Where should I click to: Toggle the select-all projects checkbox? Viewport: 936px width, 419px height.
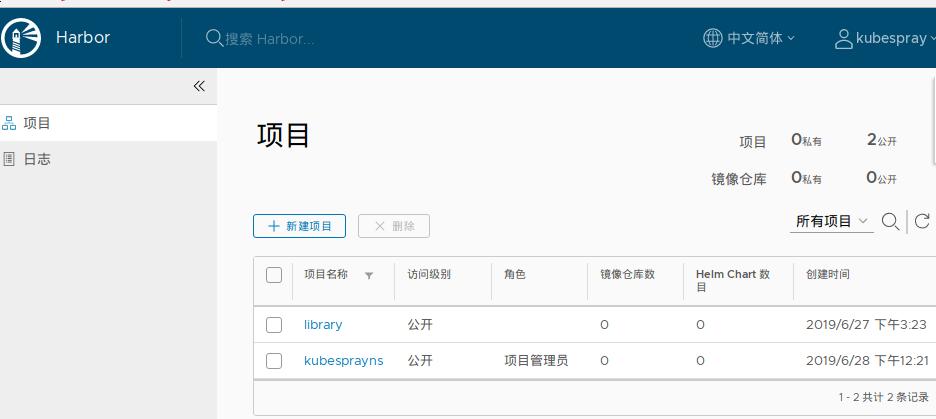(x=274, y=275)
